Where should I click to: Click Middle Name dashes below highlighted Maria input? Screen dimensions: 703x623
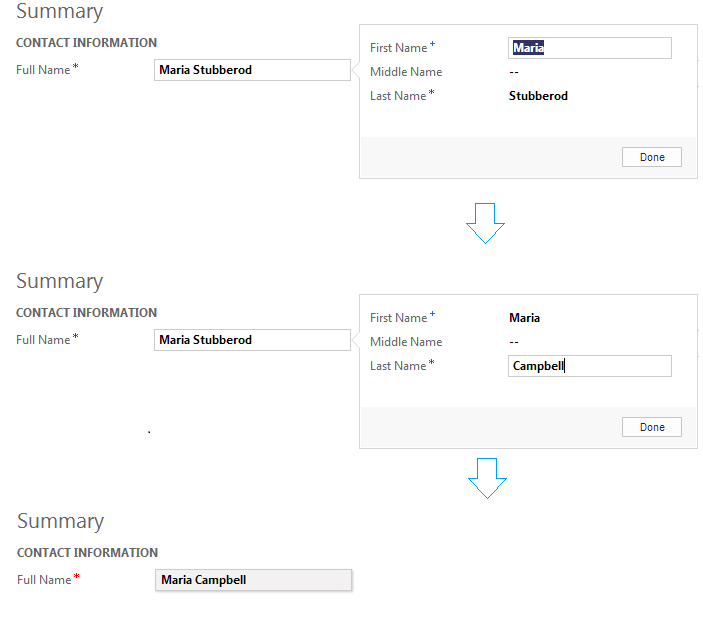[514, 72]
